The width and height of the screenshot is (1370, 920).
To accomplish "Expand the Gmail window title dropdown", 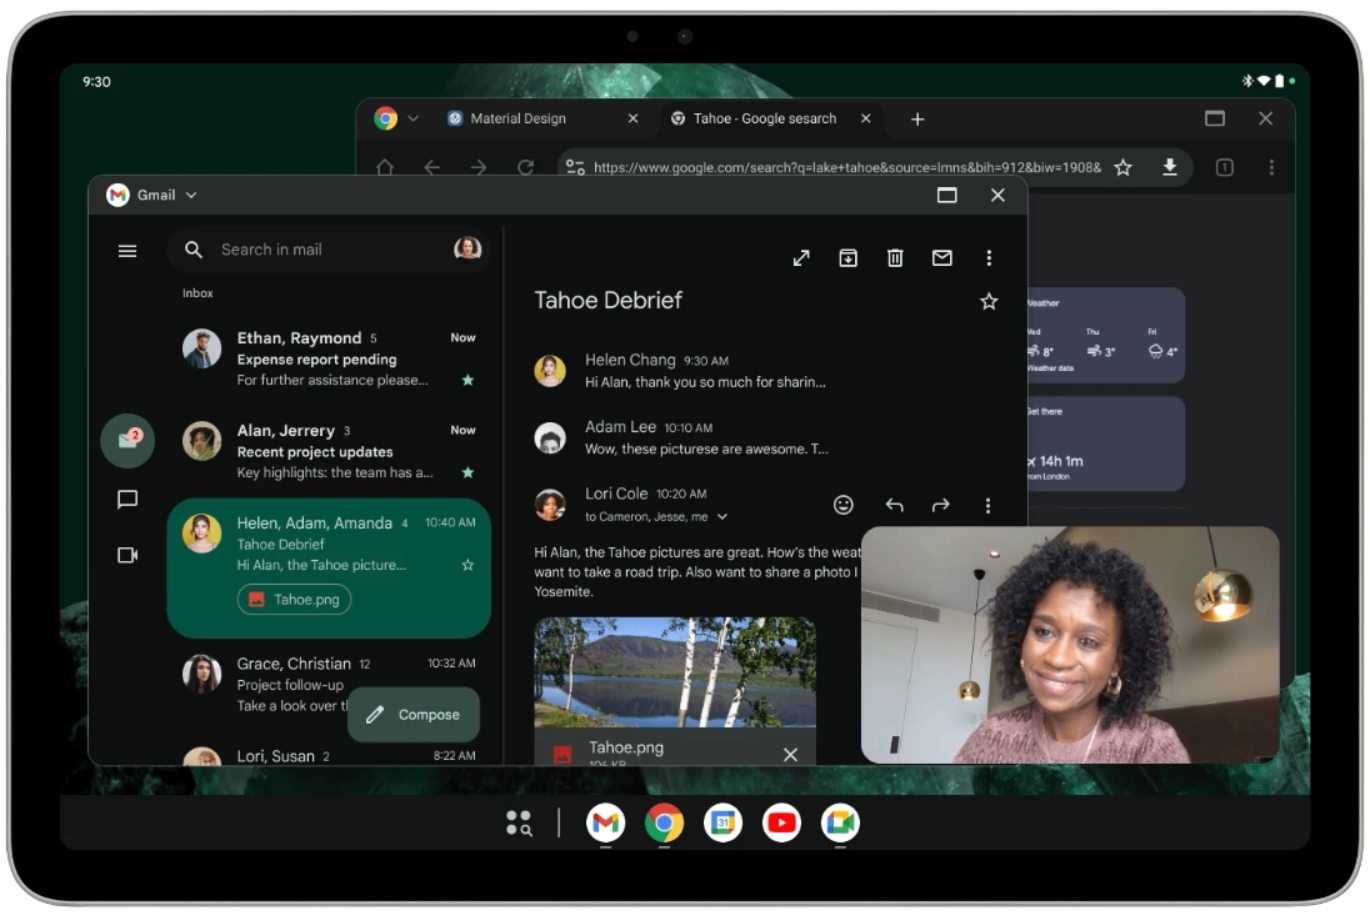I will point(191,195).
